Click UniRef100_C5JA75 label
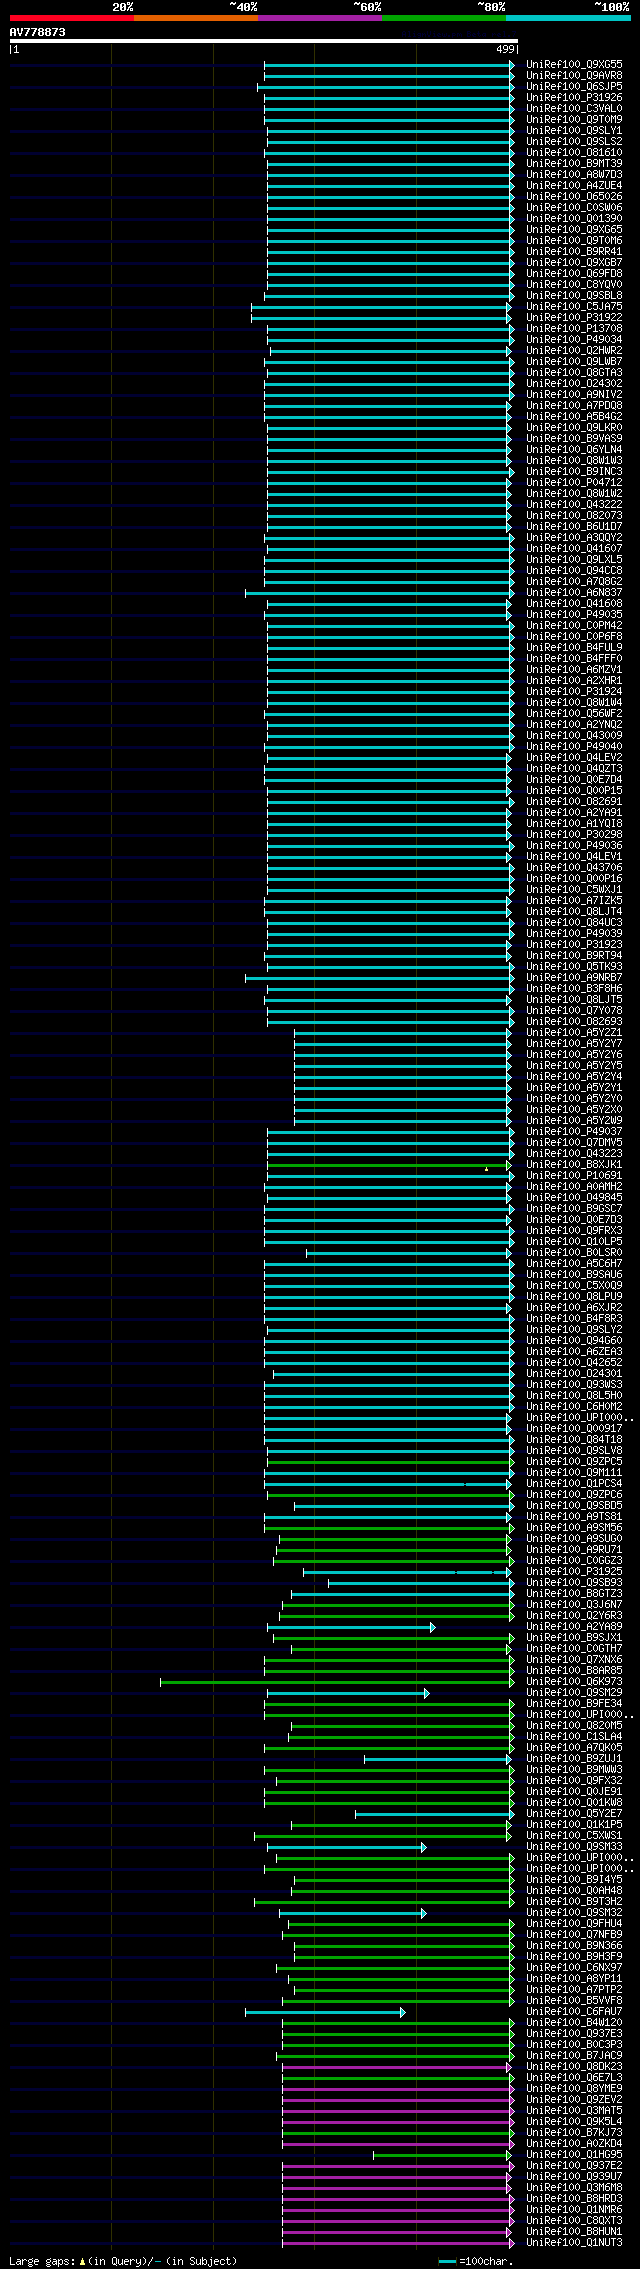Viewport: 640px width, 2269px height. click(x=574, y=307)
